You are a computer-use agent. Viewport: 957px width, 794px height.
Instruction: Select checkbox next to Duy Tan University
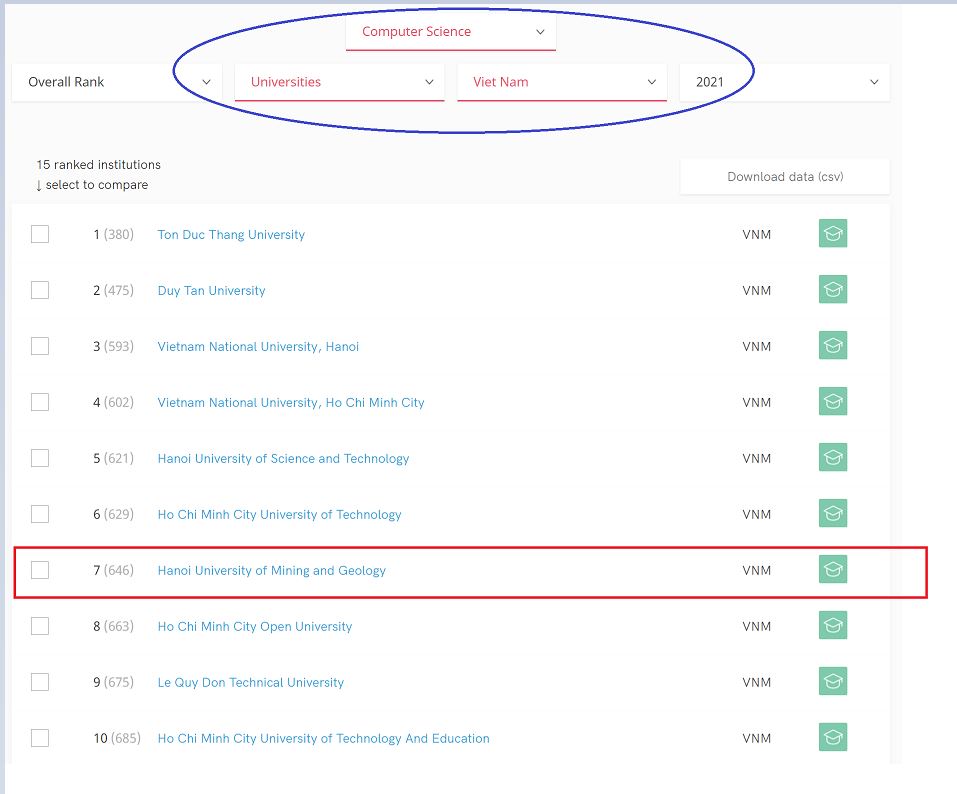[x=40, y=290]
